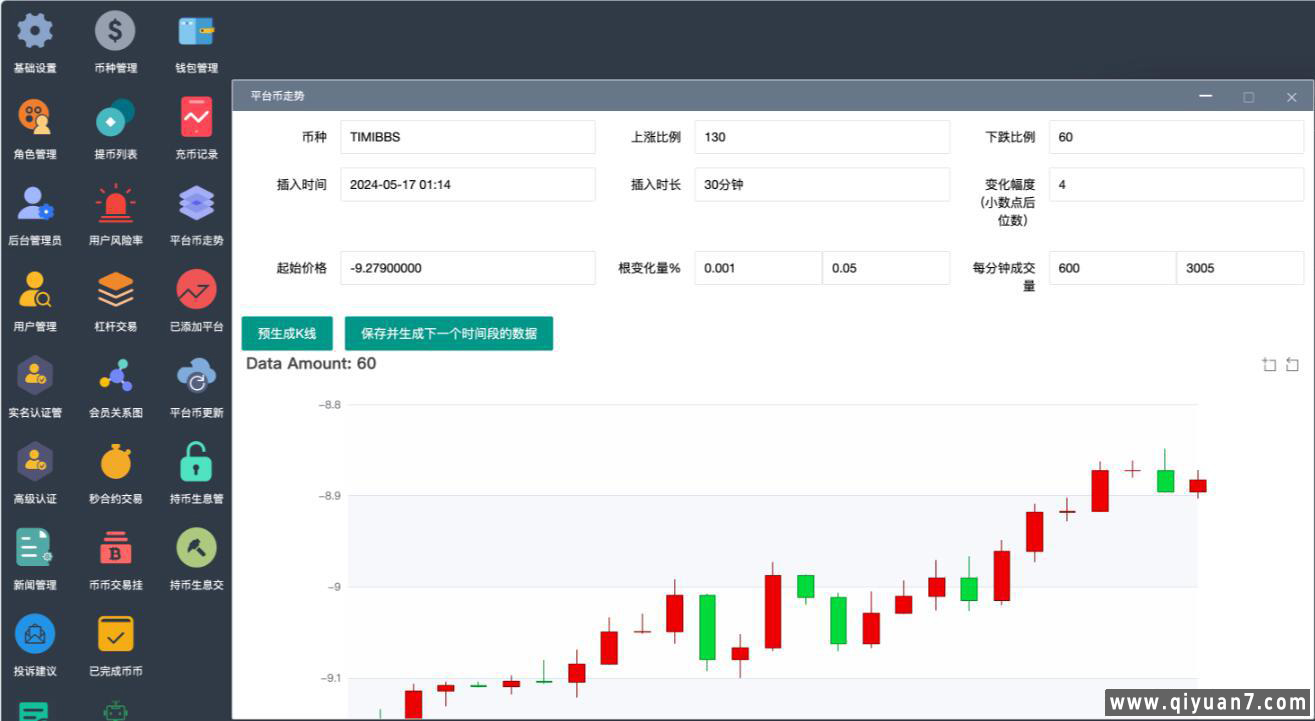This screenshot has height=721, width=1315.
Task: Open the 插入时长 30分钟 dropdown
Action: (x=821, y=184)
